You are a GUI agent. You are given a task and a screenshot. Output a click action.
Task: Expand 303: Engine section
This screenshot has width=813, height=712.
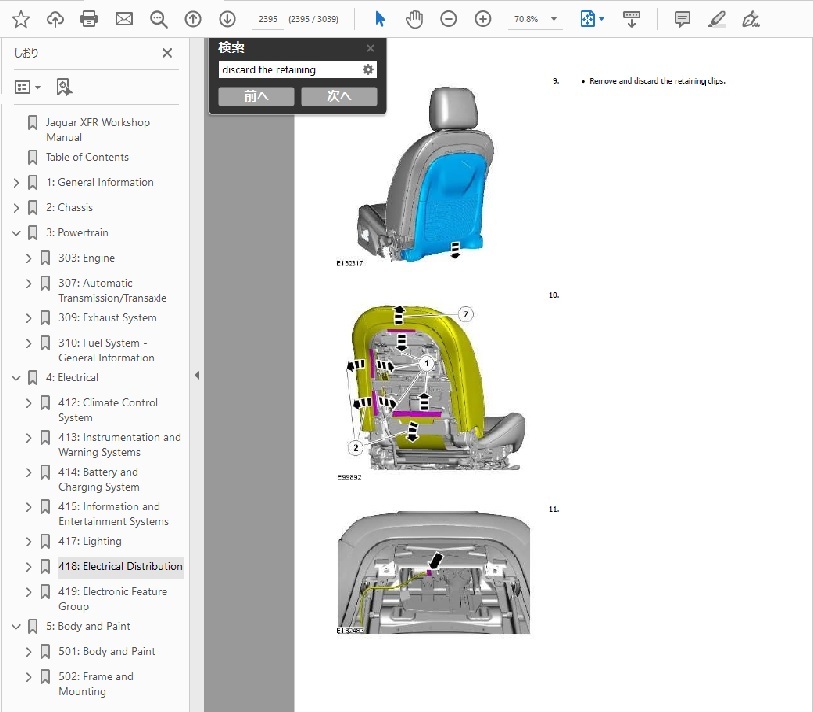(29, 258)
